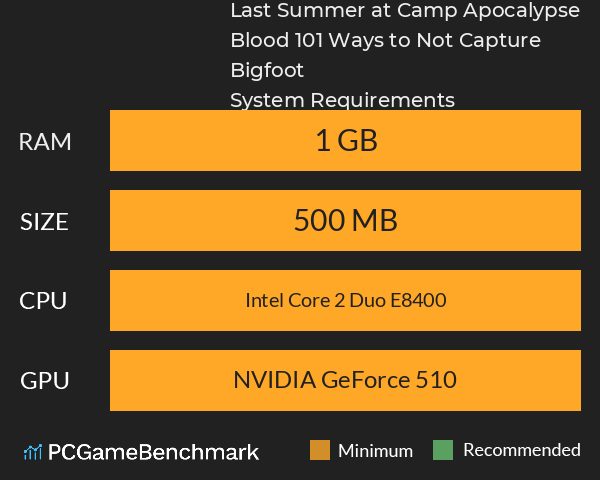600x480 pixels.
Task: Click the green Recommended legend swatch
Action: [x=443, y=450]
